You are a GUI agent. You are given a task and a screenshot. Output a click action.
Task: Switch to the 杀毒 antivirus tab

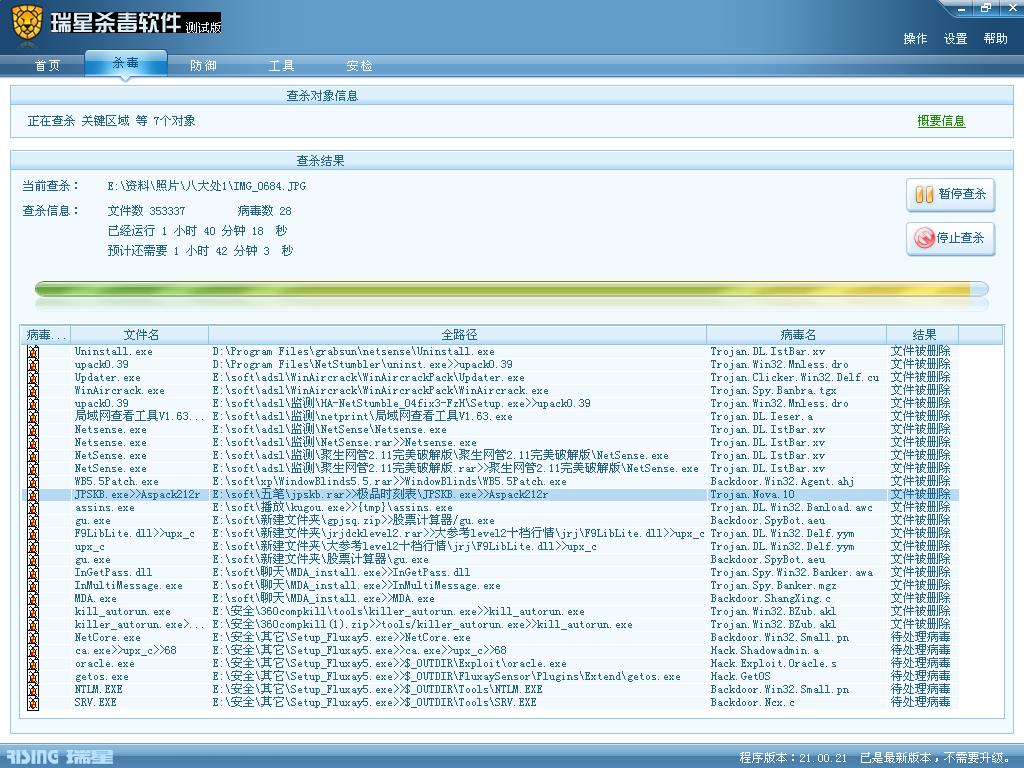tap(125, 63)
